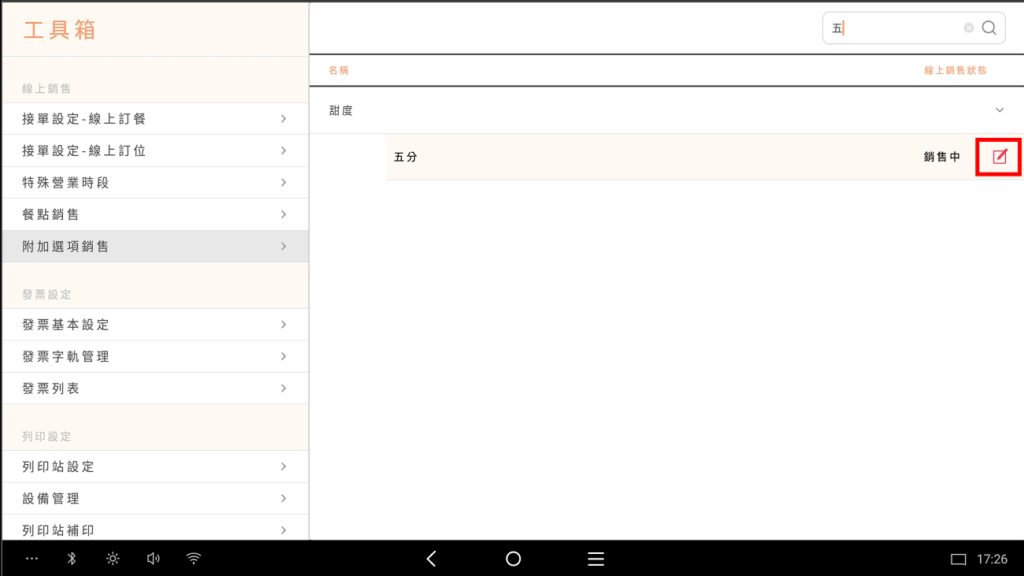Screen dimensions: 1024x576
Task: Open 發票基本設定 page
Action: pos(155,325)
